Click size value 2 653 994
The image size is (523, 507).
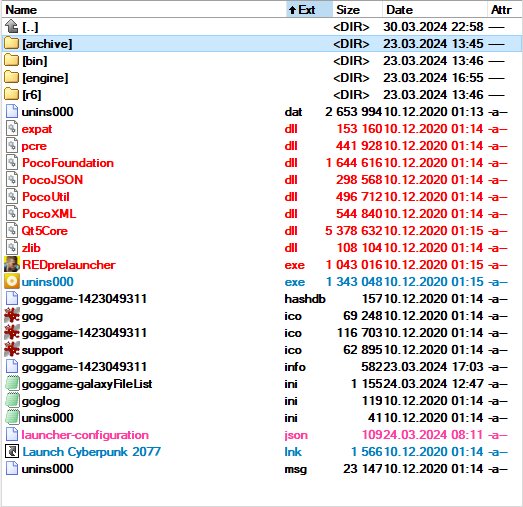[353, 112]
